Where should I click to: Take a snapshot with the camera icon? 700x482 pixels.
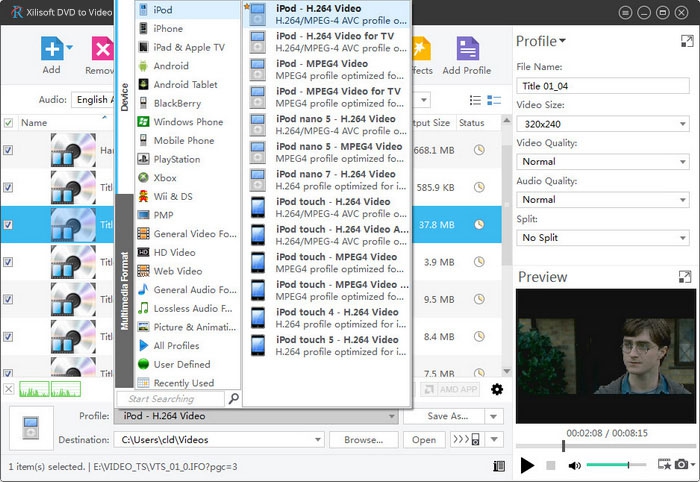[682, 465]
